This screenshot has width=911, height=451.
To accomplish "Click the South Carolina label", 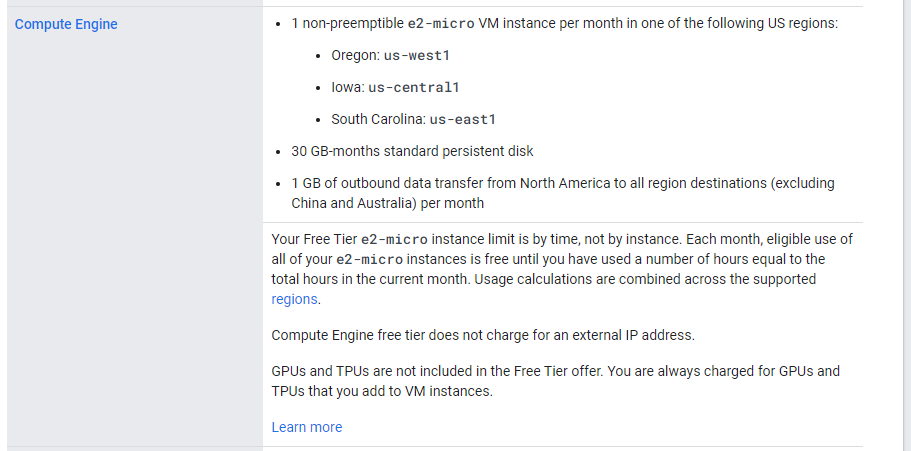I will tap(378, 120).
